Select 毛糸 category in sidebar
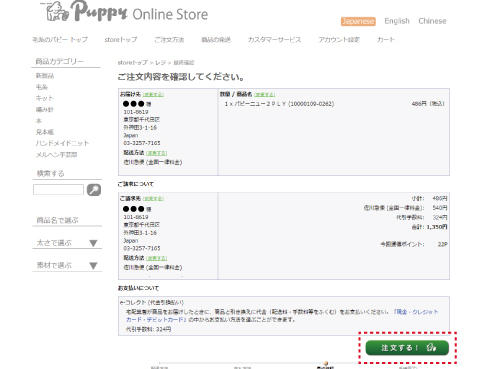Screen dimensions: 497x369 42,87
